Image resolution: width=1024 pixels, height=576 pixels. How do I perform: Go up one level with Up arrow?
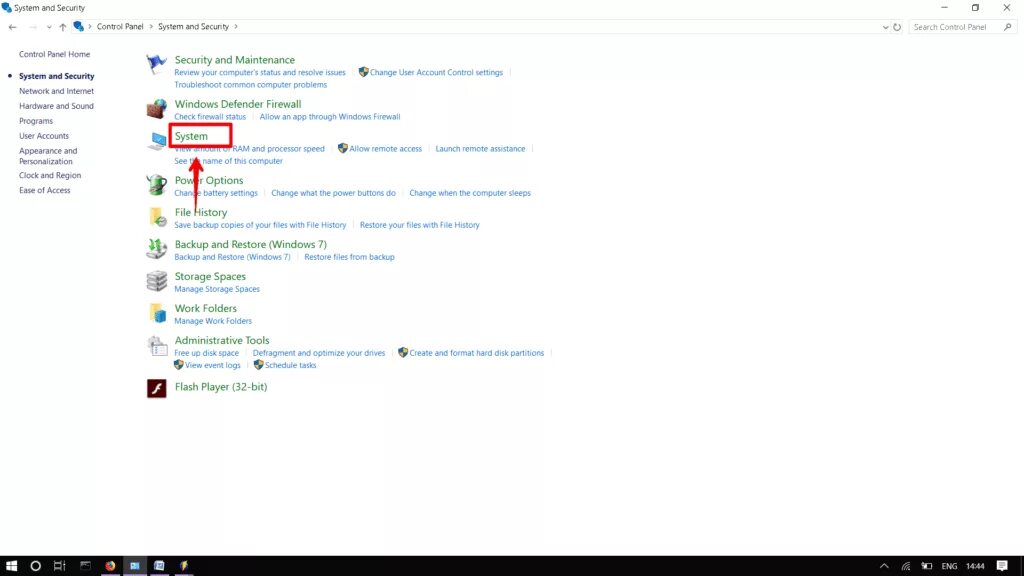[63, 27]
